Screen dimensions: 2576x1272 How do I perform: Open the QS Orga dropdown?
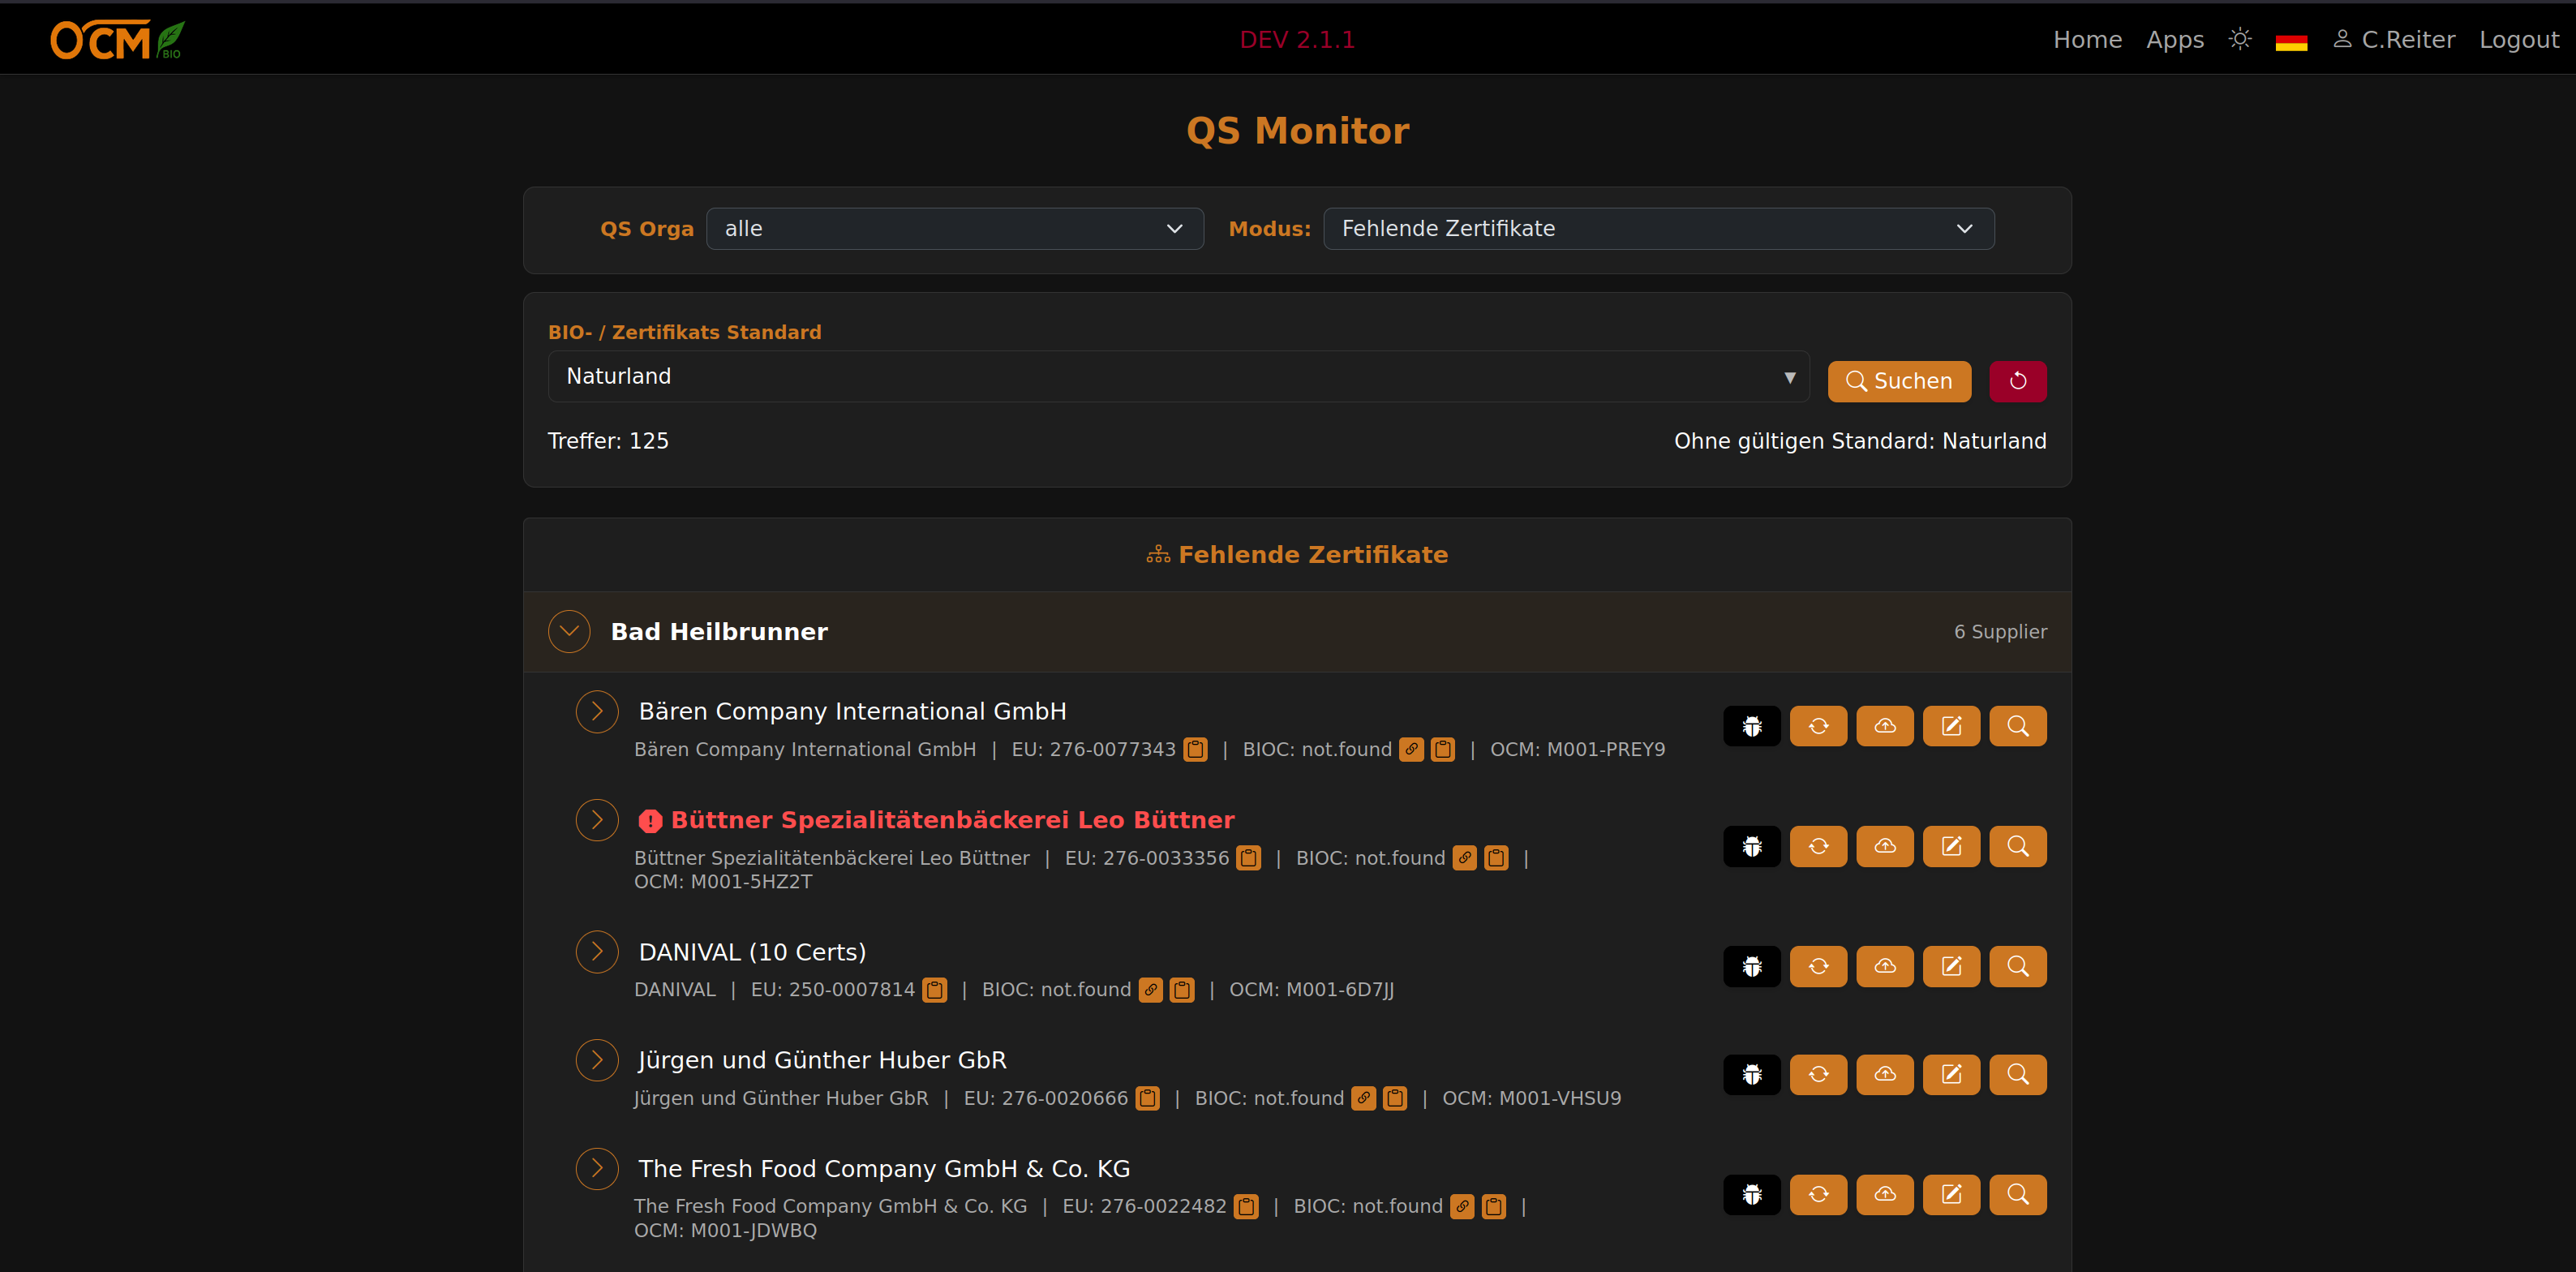coord(954,229)
